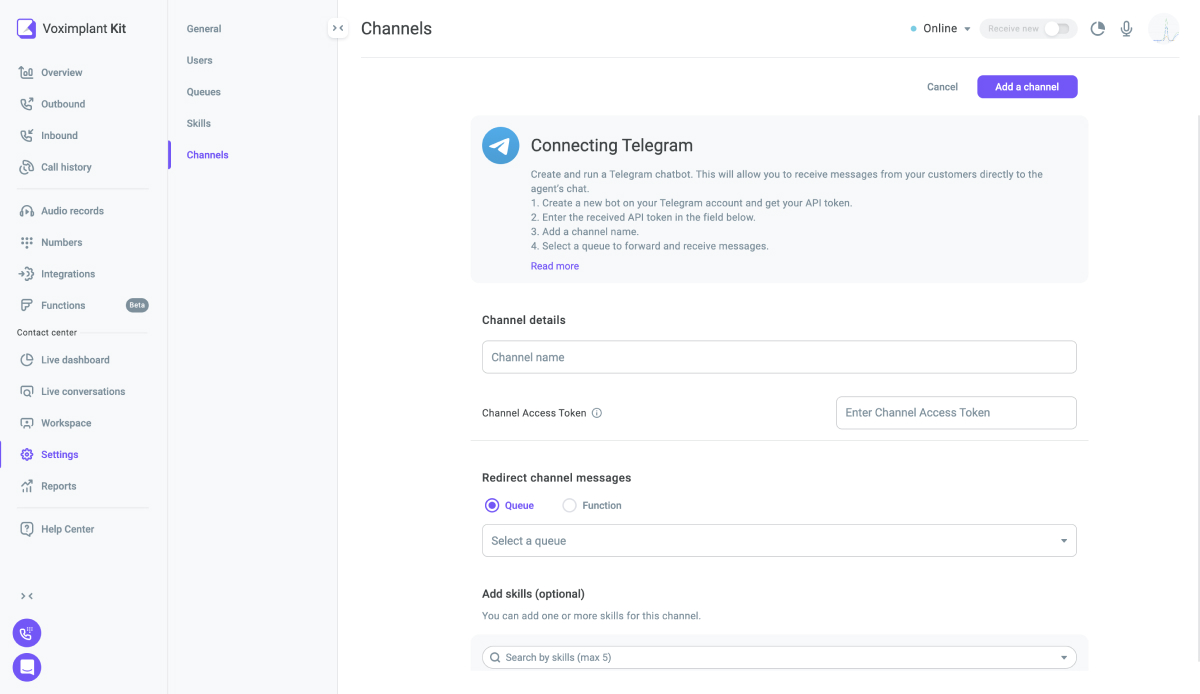Click the Voximplant Kit logo icon
Viewport: 1200px width, 694px height.
pyautogui.click(x=27, y=28)
